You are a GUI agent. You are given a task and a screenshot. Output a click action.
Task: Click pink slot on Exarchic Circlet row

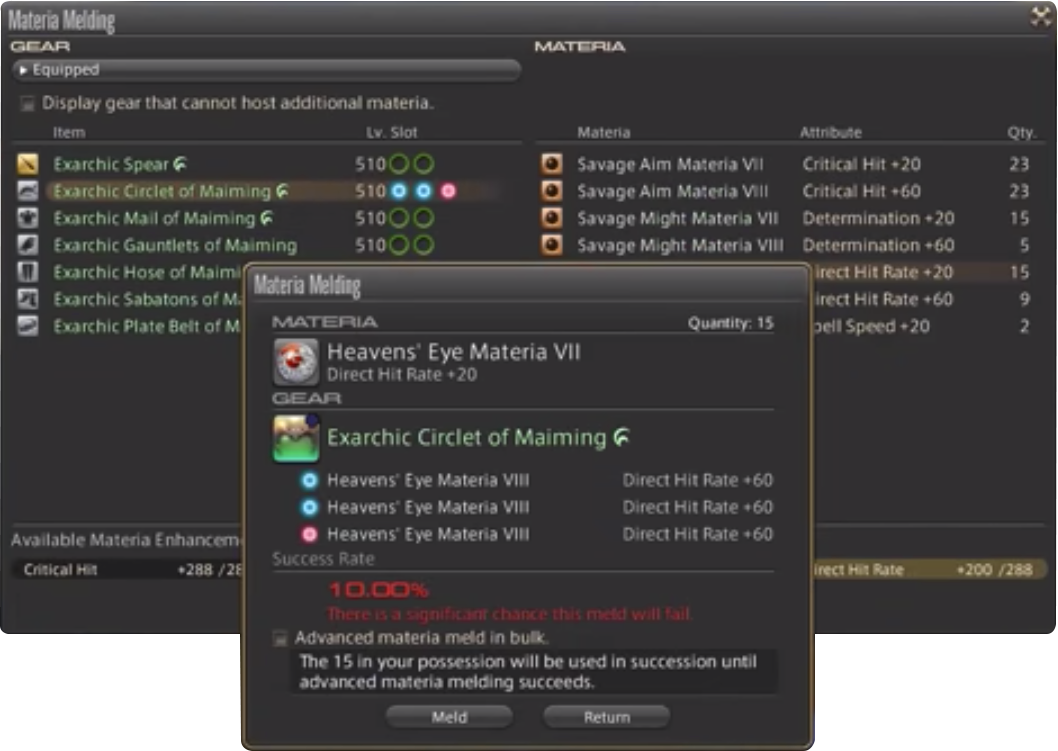point(448,191)
